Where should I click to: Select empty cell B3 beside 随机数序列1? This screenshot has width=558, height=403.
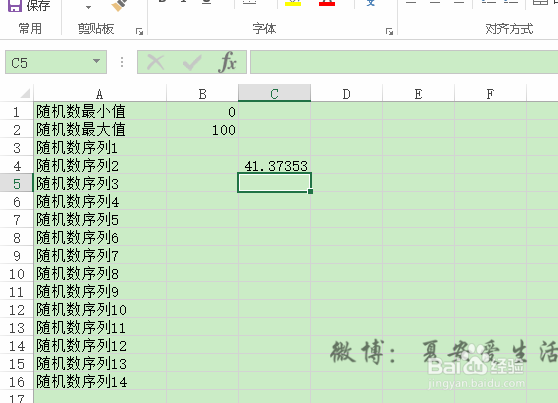[202, 147]
